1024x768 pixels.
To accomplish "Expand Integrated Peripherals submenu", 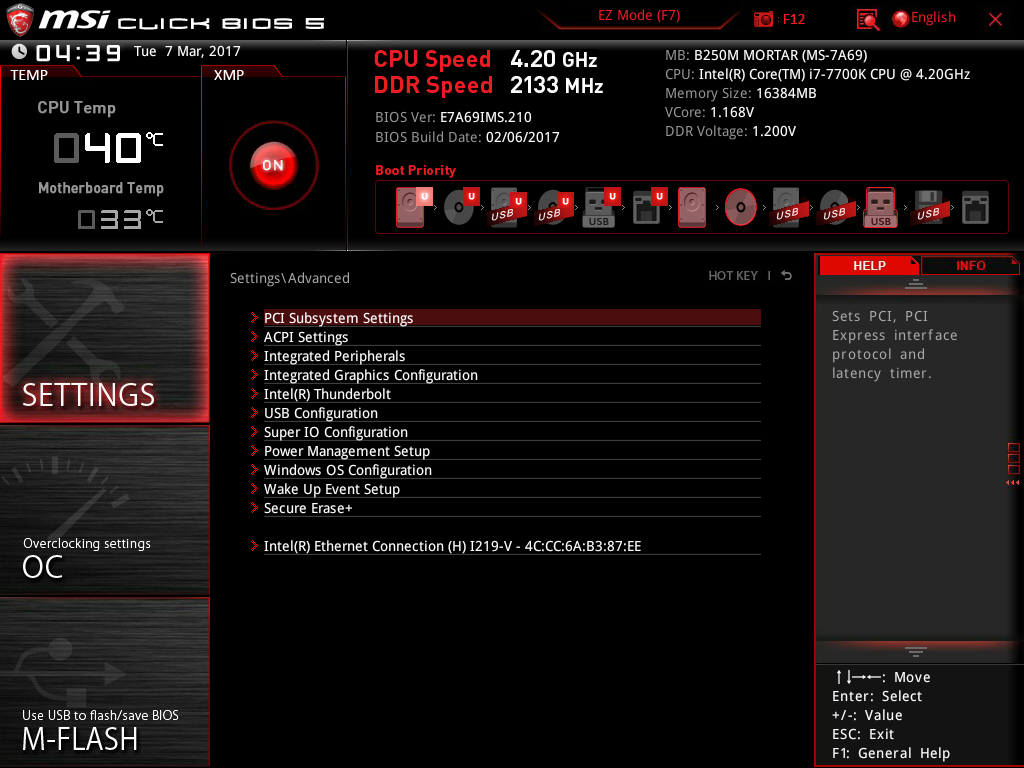I will tap(334, 356).
